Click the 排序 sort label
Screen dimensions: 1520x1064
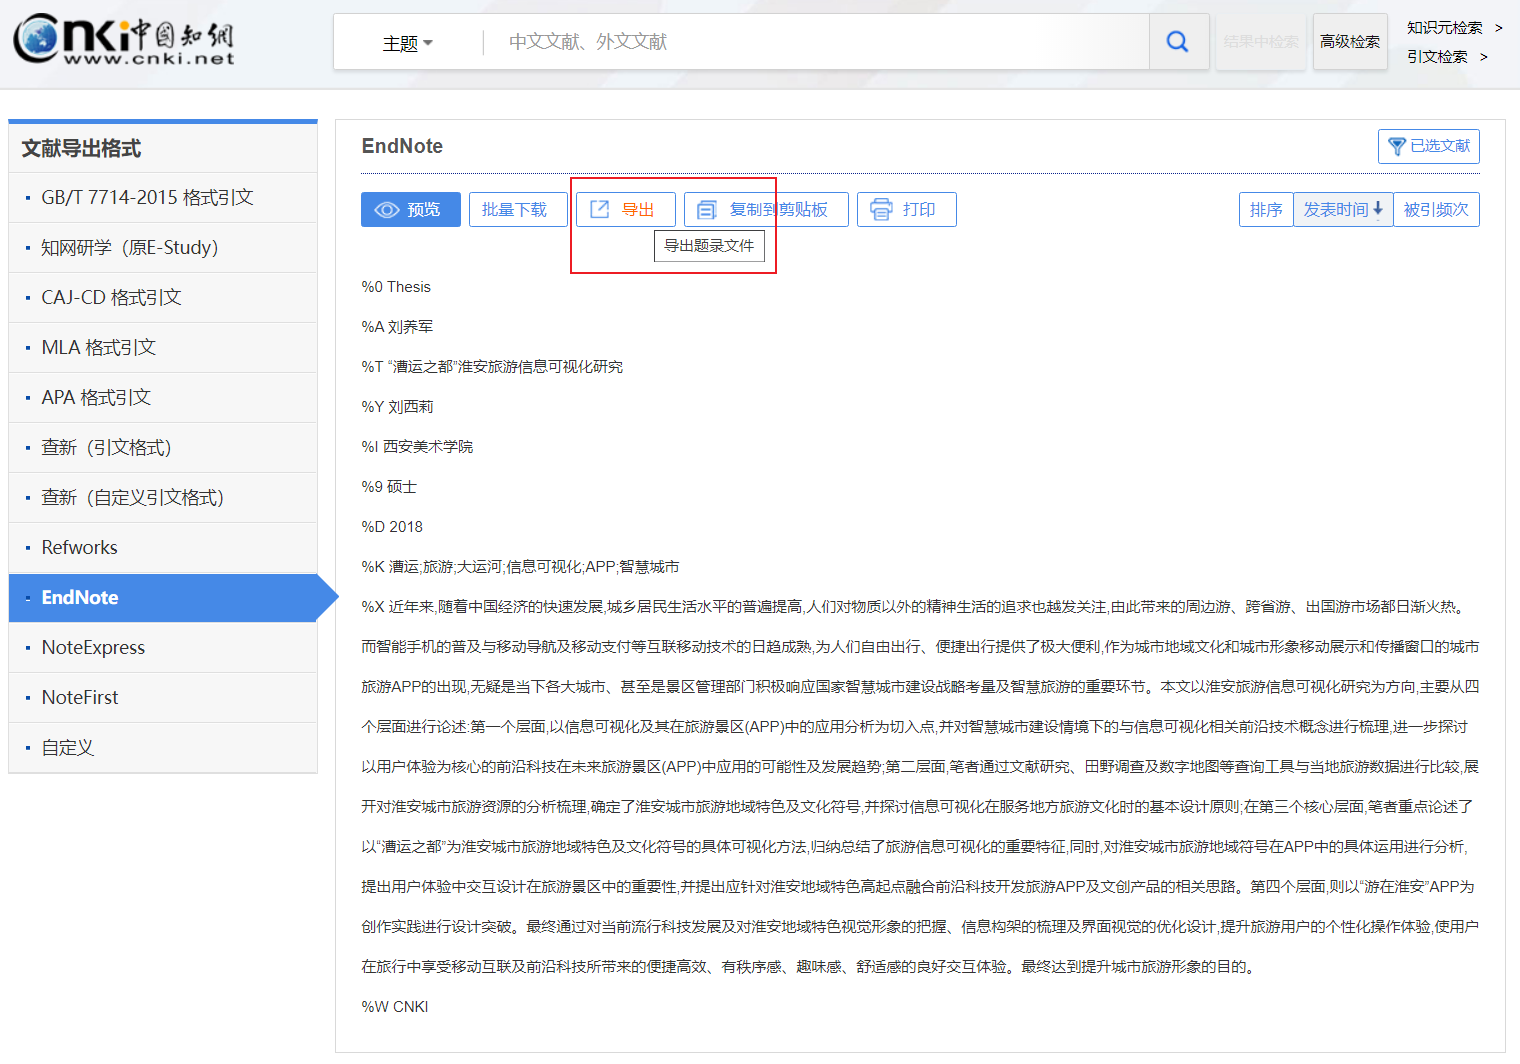click(1266, 209)
